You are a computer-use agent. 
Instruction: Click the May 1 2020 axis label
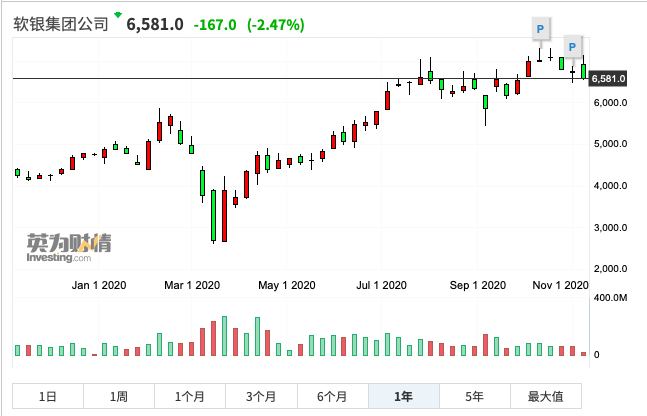click(x=287, y=285)
